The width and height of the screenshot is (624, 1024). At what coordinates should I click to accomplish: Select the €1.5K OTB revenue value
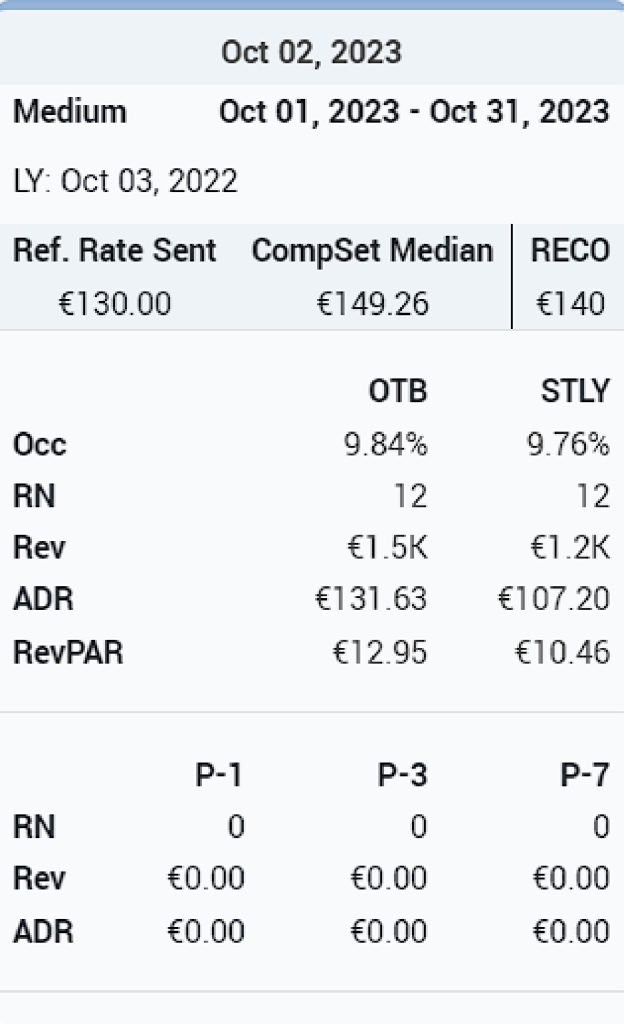[x=388, y=547]
